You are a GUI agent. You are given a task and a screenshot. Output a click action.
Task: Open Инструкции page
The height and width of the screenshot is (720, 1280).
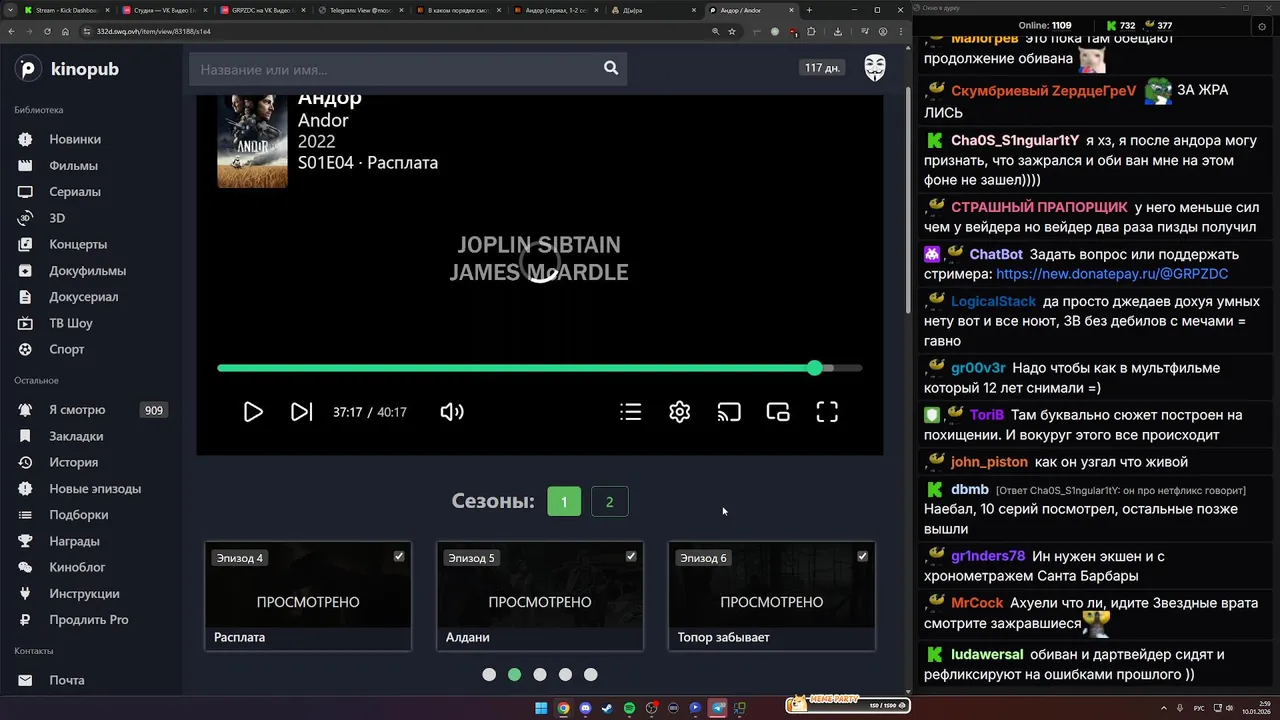point(84,593)
